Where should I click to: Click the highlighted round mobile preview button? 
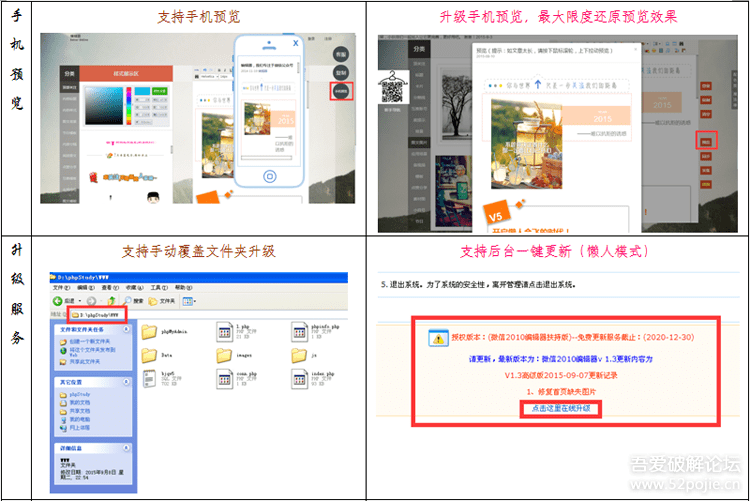341,91
